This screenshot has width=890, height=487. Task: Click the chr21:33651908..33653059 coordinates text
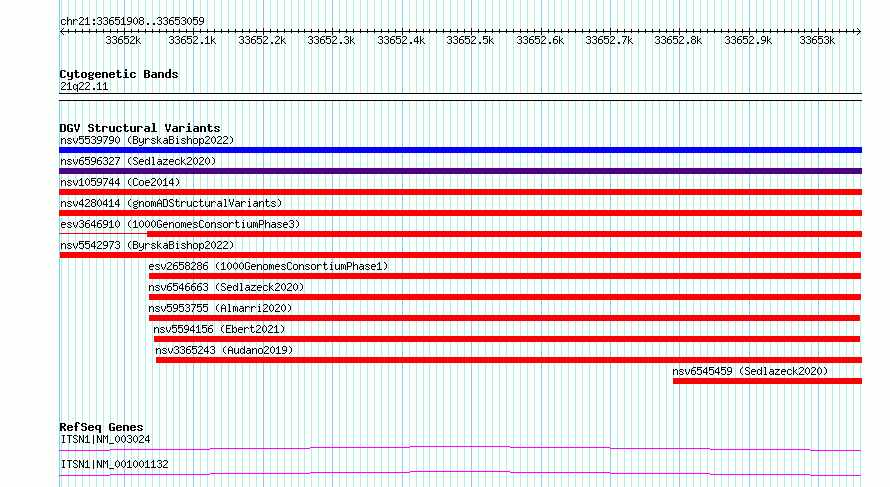(132, 21)
